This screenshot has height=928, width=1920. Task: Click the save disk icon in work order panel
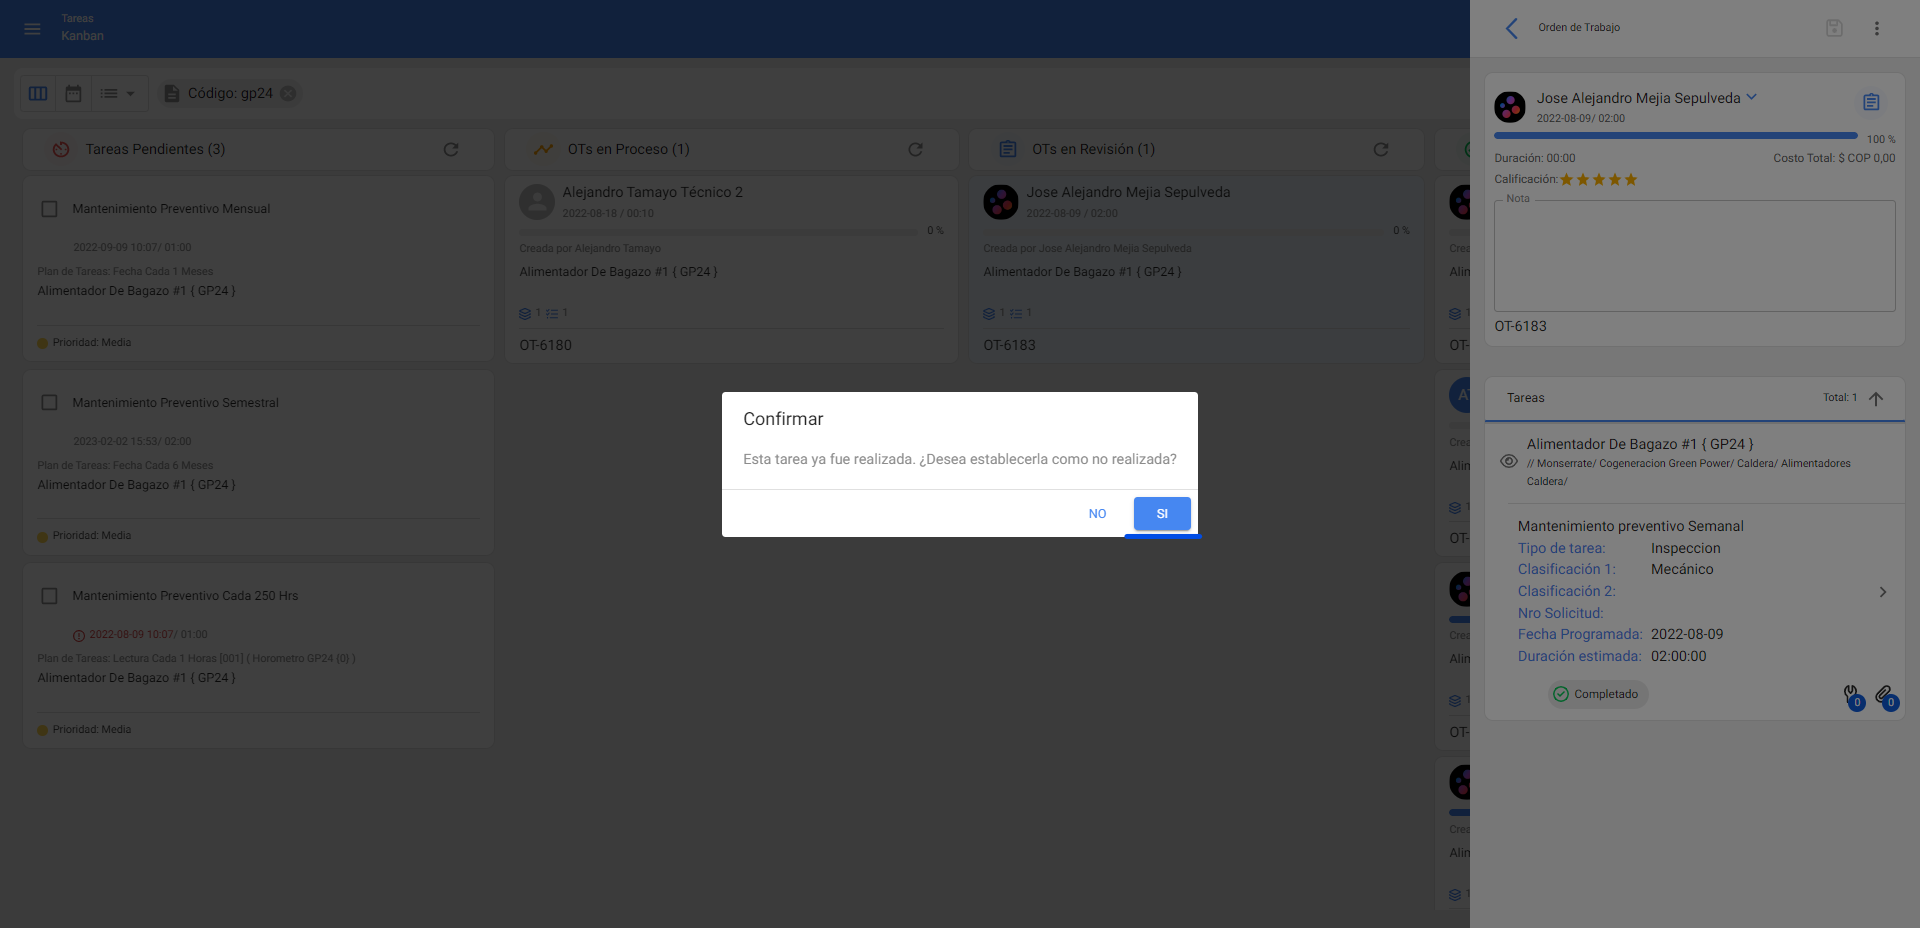(1833, 28)
